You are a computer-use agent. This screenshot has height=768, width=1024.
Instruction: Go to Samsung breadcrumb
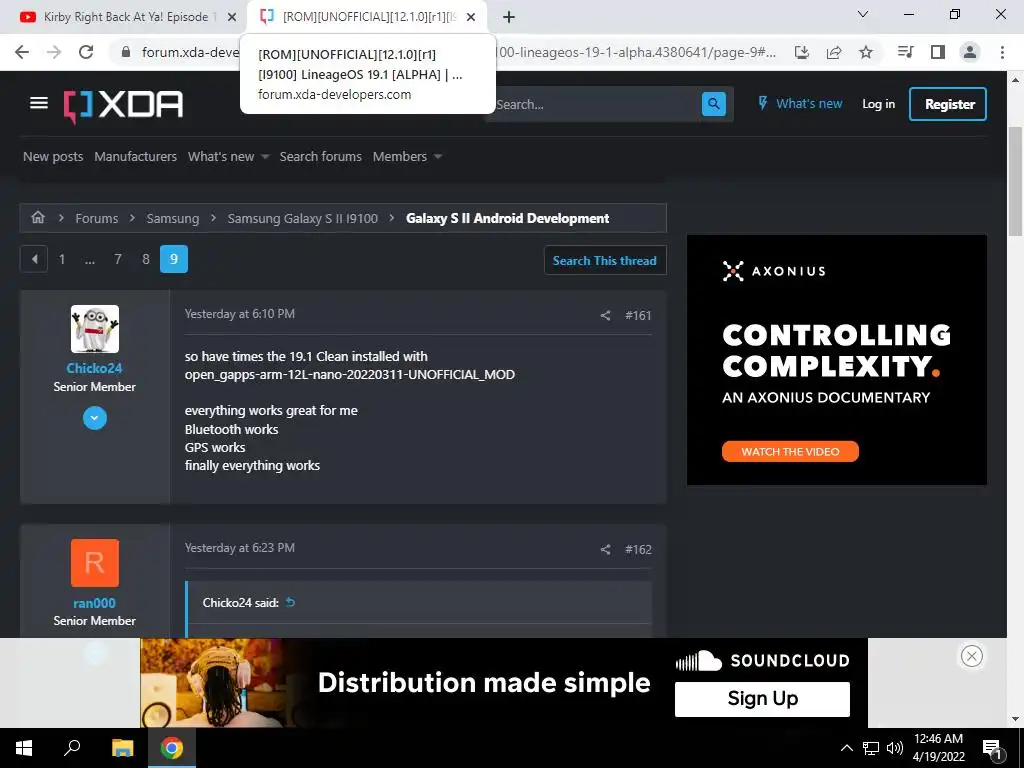tap(172, 218)
